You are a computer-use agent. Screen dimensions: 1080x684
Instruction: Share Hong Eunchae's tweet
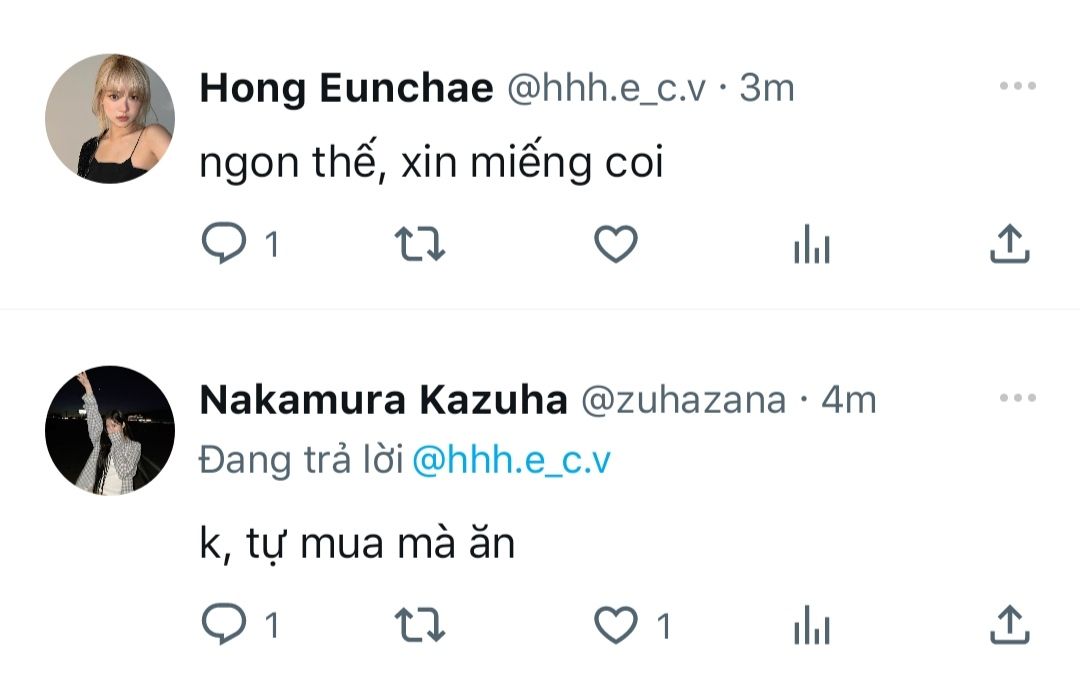pyautogui.click(x=1009, y=244)
